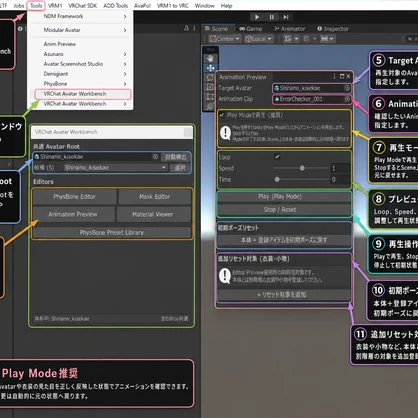Click the 選択 button beside candidates dropdown
Viewport: 418px width, 418px height.
tap(180, 168)
